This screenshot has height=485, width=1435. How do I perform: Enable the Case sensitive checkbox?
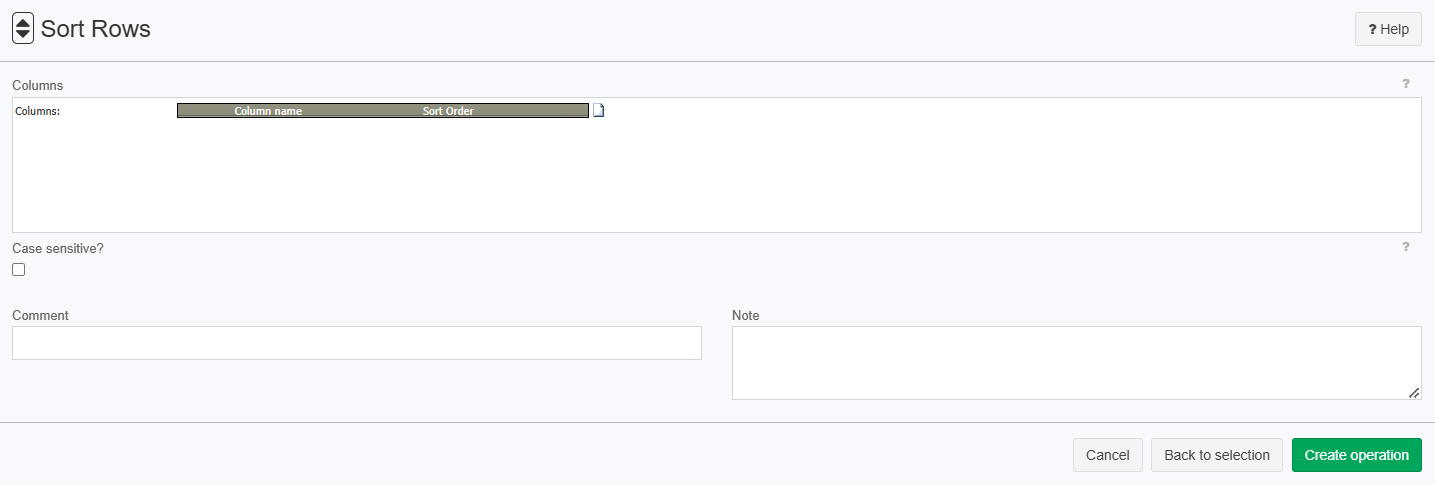[19, 270]
